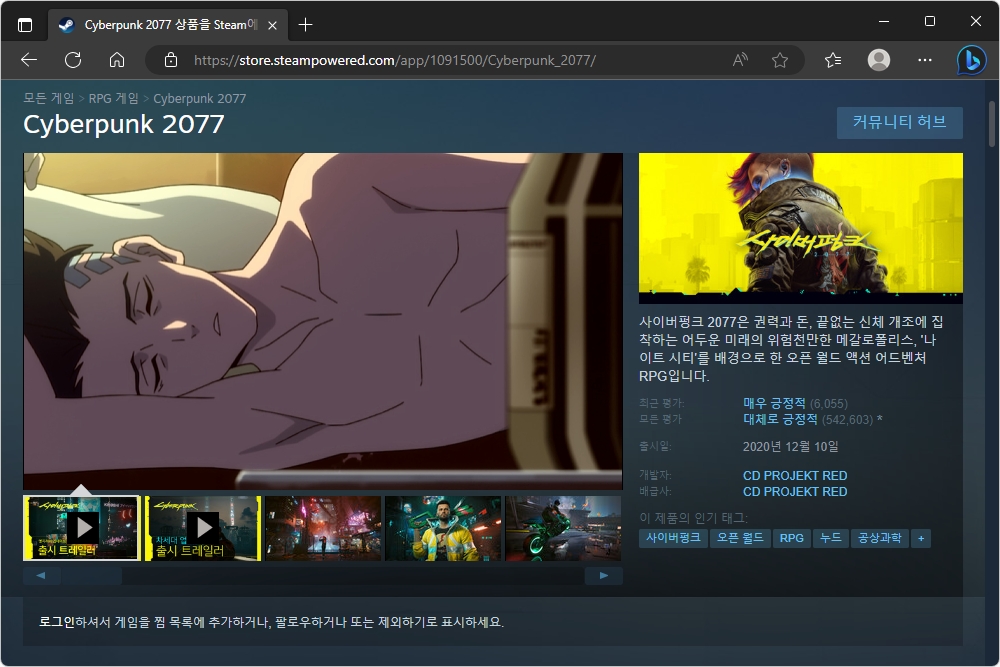Play the 차세대 업 출시 트레일러 thumbnail

point(203,528)
